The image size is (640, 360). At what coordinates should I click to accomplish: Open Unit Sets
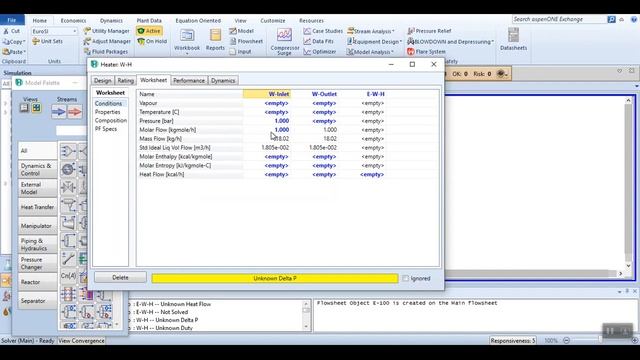click(x=47, y=41)
